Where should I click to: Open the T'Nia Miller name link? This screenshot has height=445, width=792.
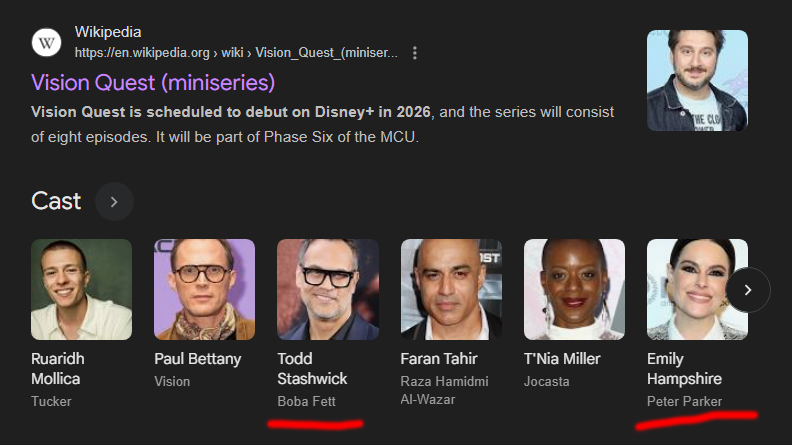(562, 359)
